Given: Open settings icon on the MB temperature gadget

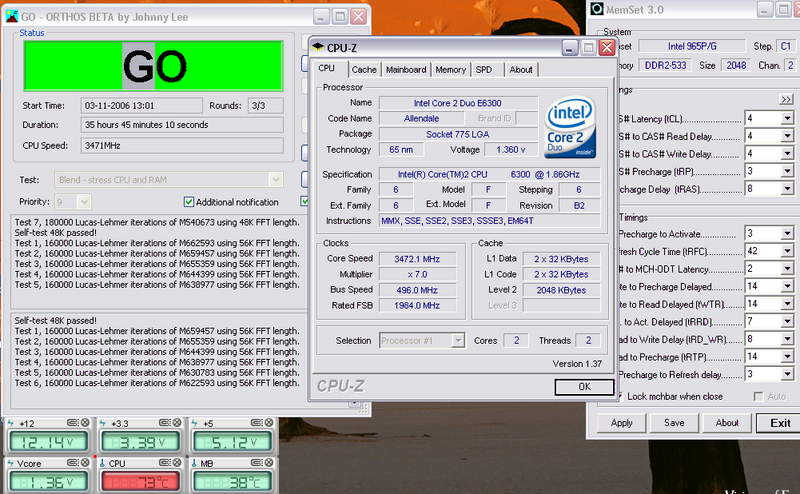Looking at the screenshot, I should point(257,462).
